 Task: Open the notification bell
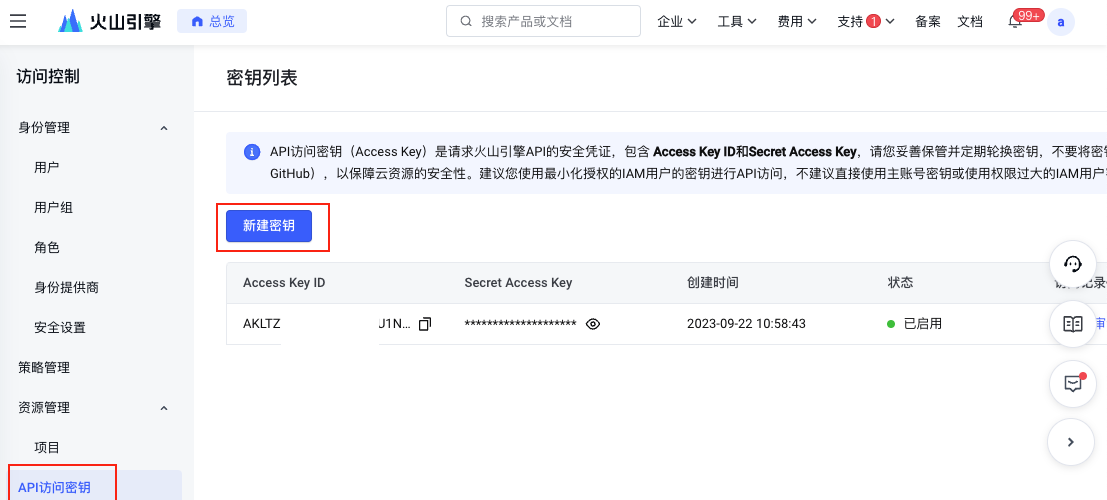tap(1015, 22)
